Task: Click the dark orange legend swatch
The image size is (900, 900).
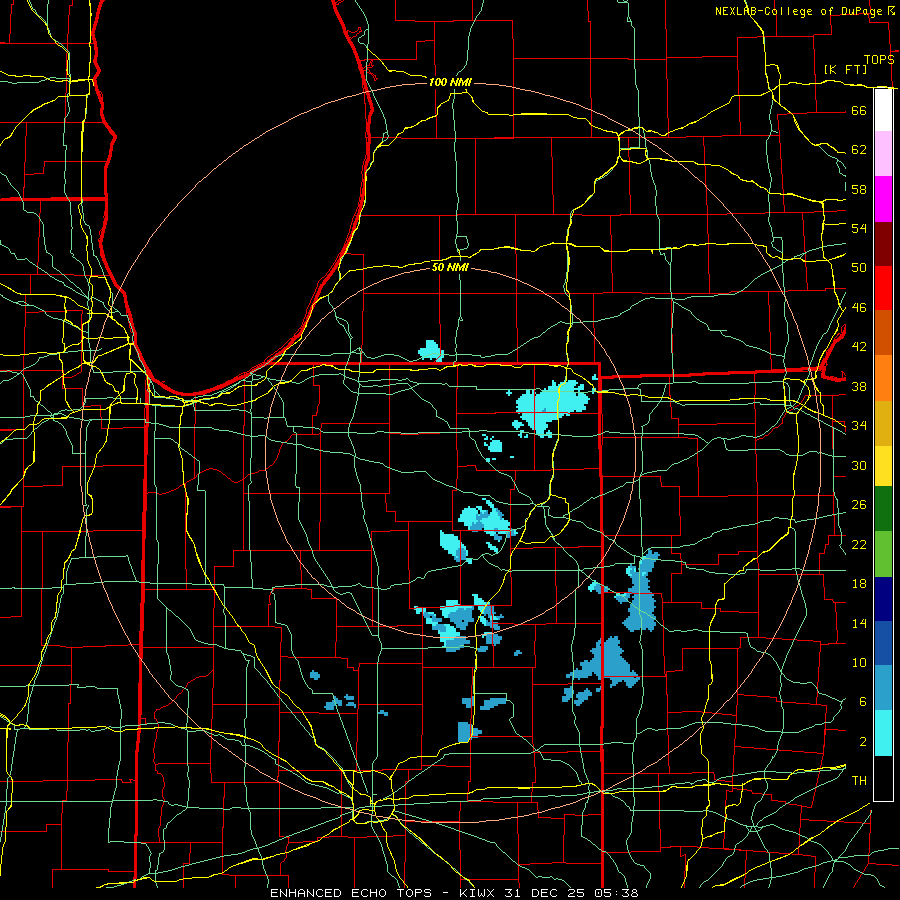Action: point(883,333)
